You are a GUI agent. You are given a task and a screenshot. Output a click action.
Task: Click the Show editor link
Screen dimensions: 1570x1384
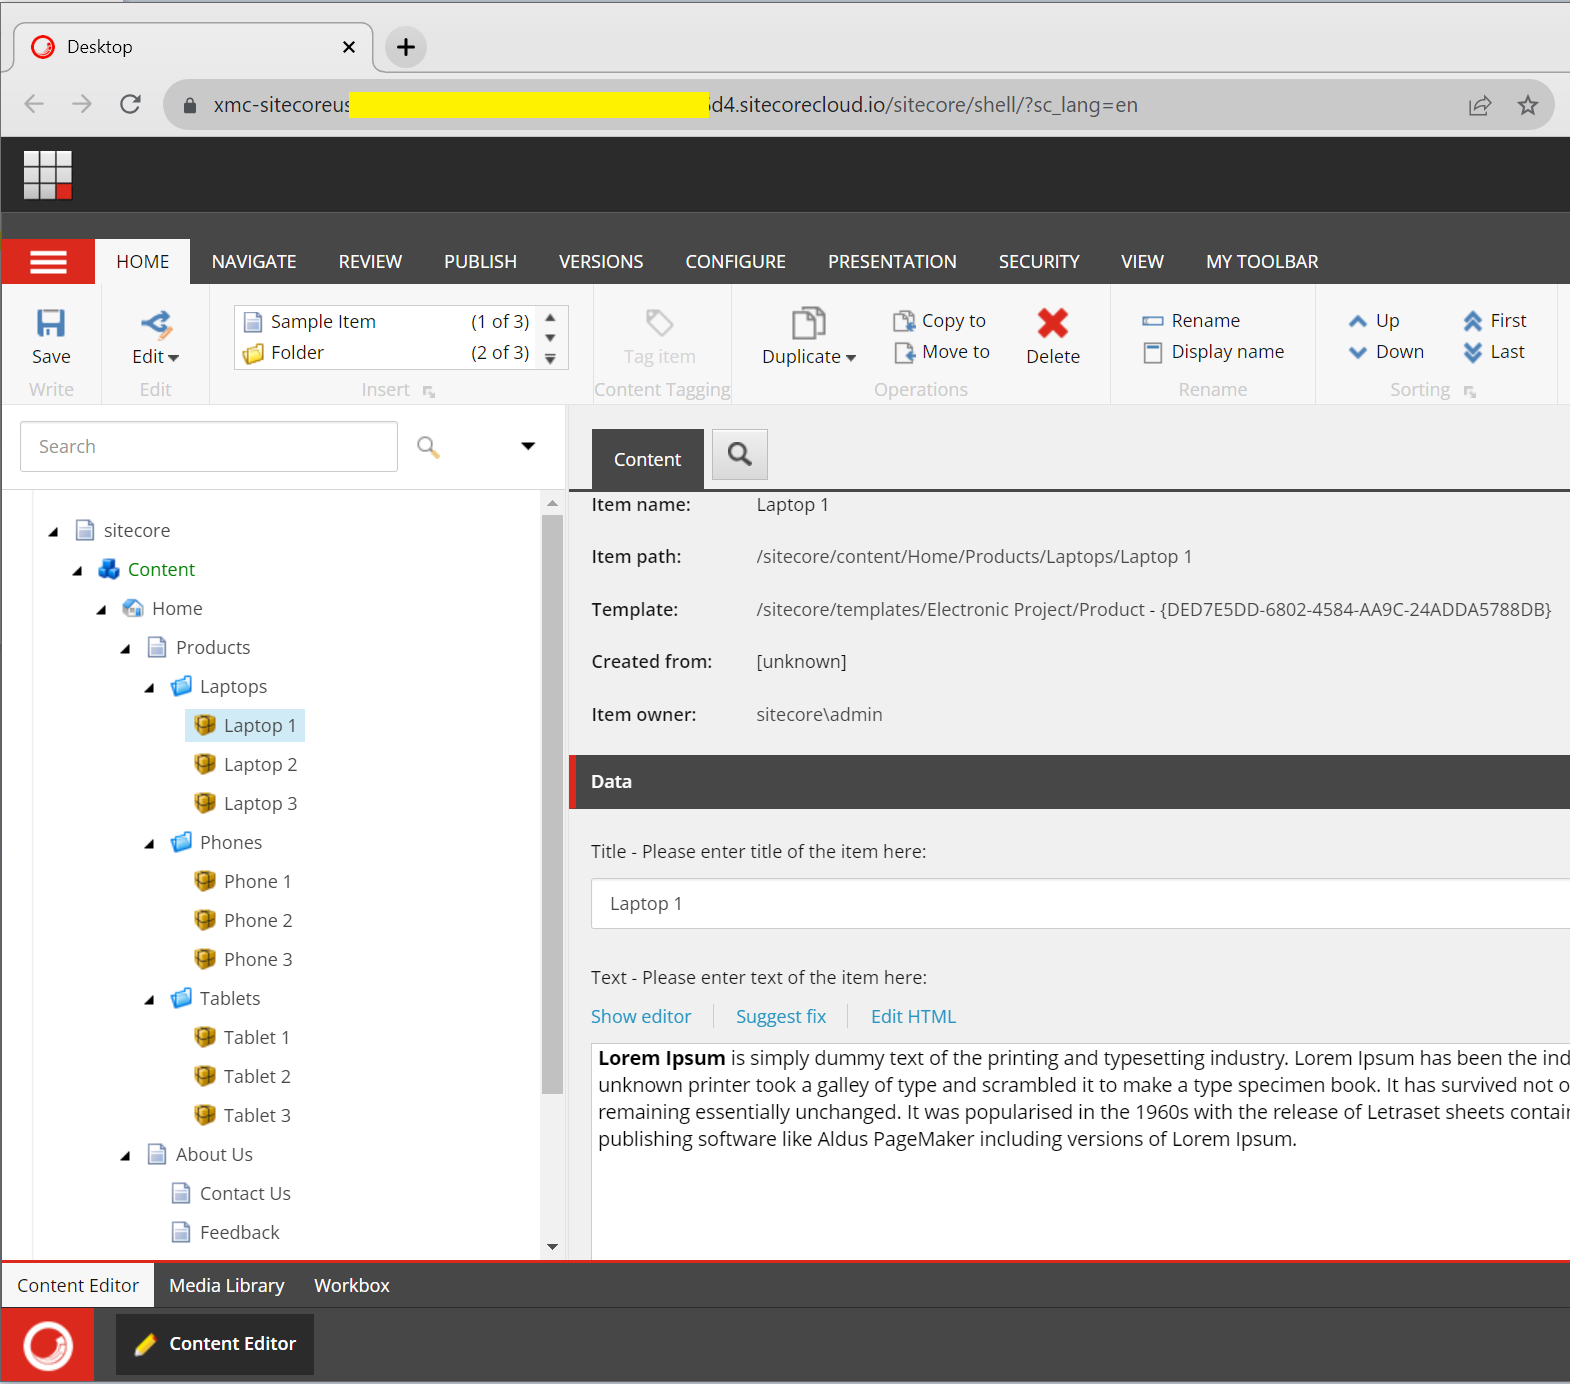tap(641, 1017)
